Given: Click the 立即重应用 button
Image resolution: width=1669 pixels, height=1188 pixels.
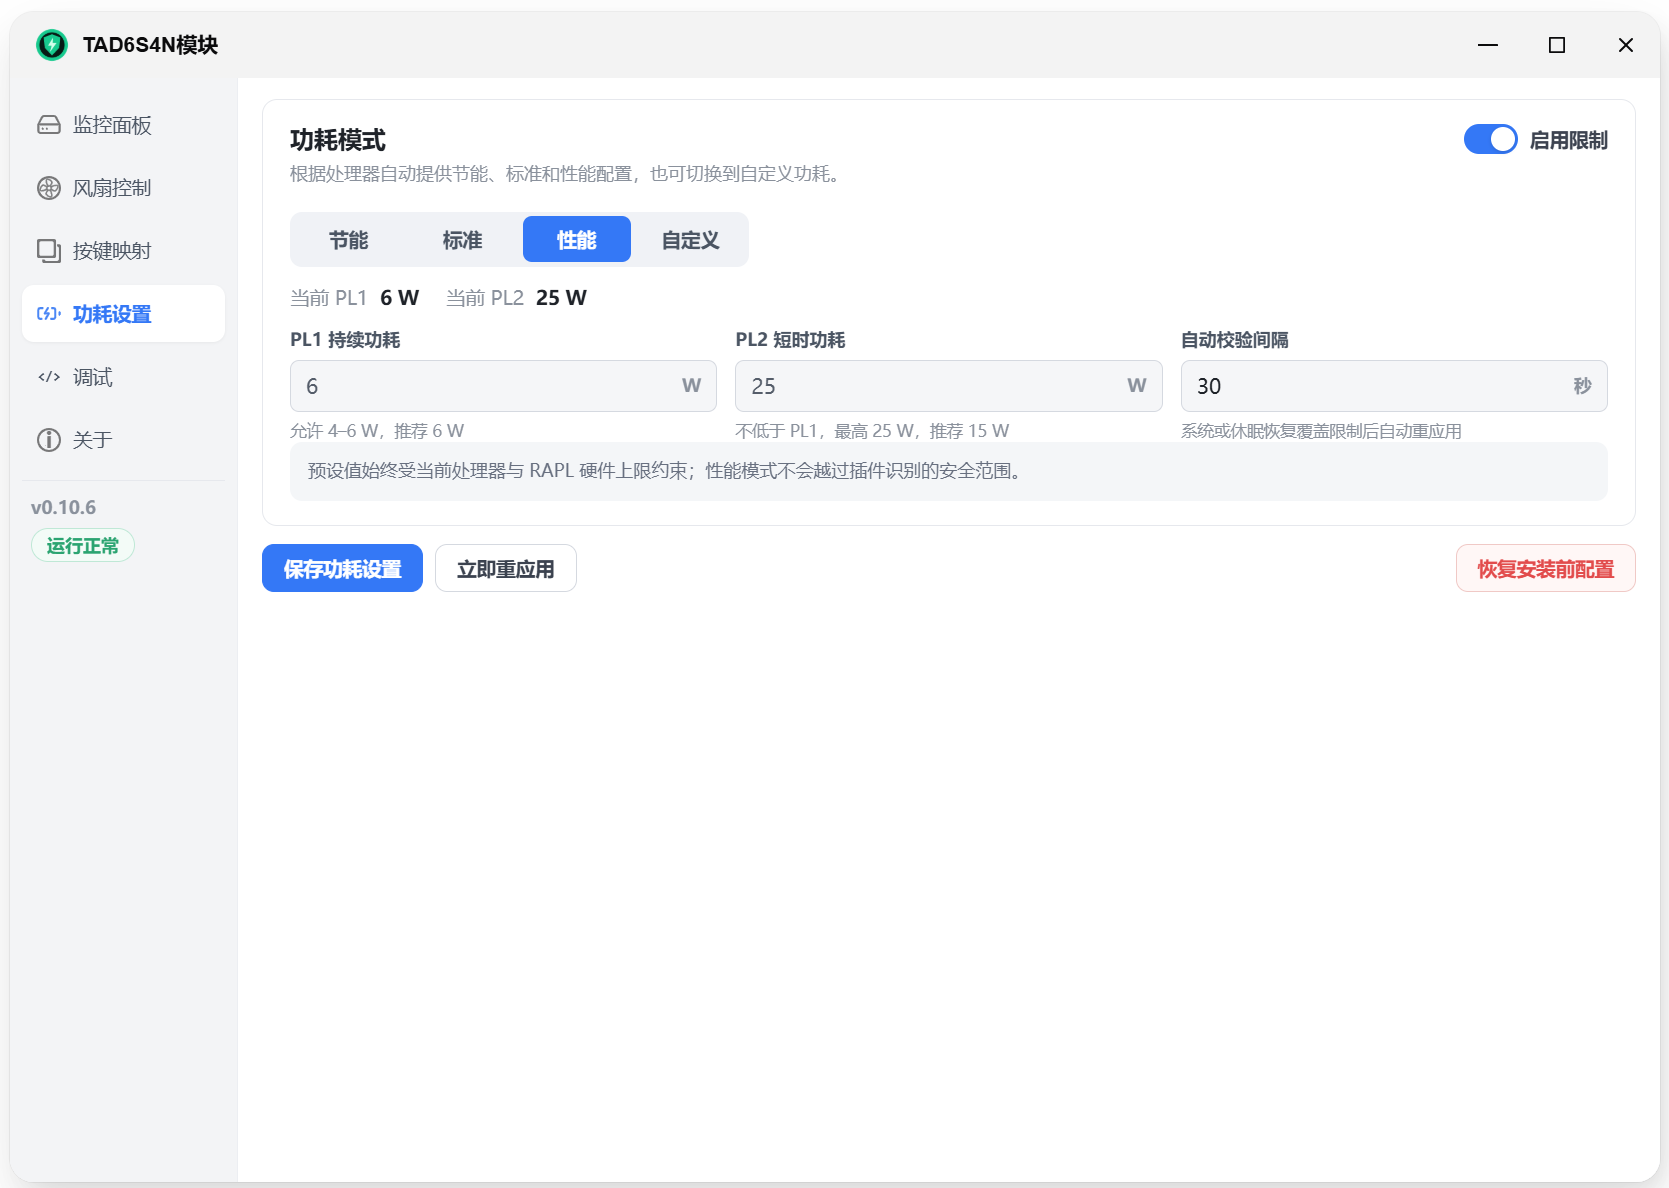Looking at the screenshot, I should [x=506, y=569].
